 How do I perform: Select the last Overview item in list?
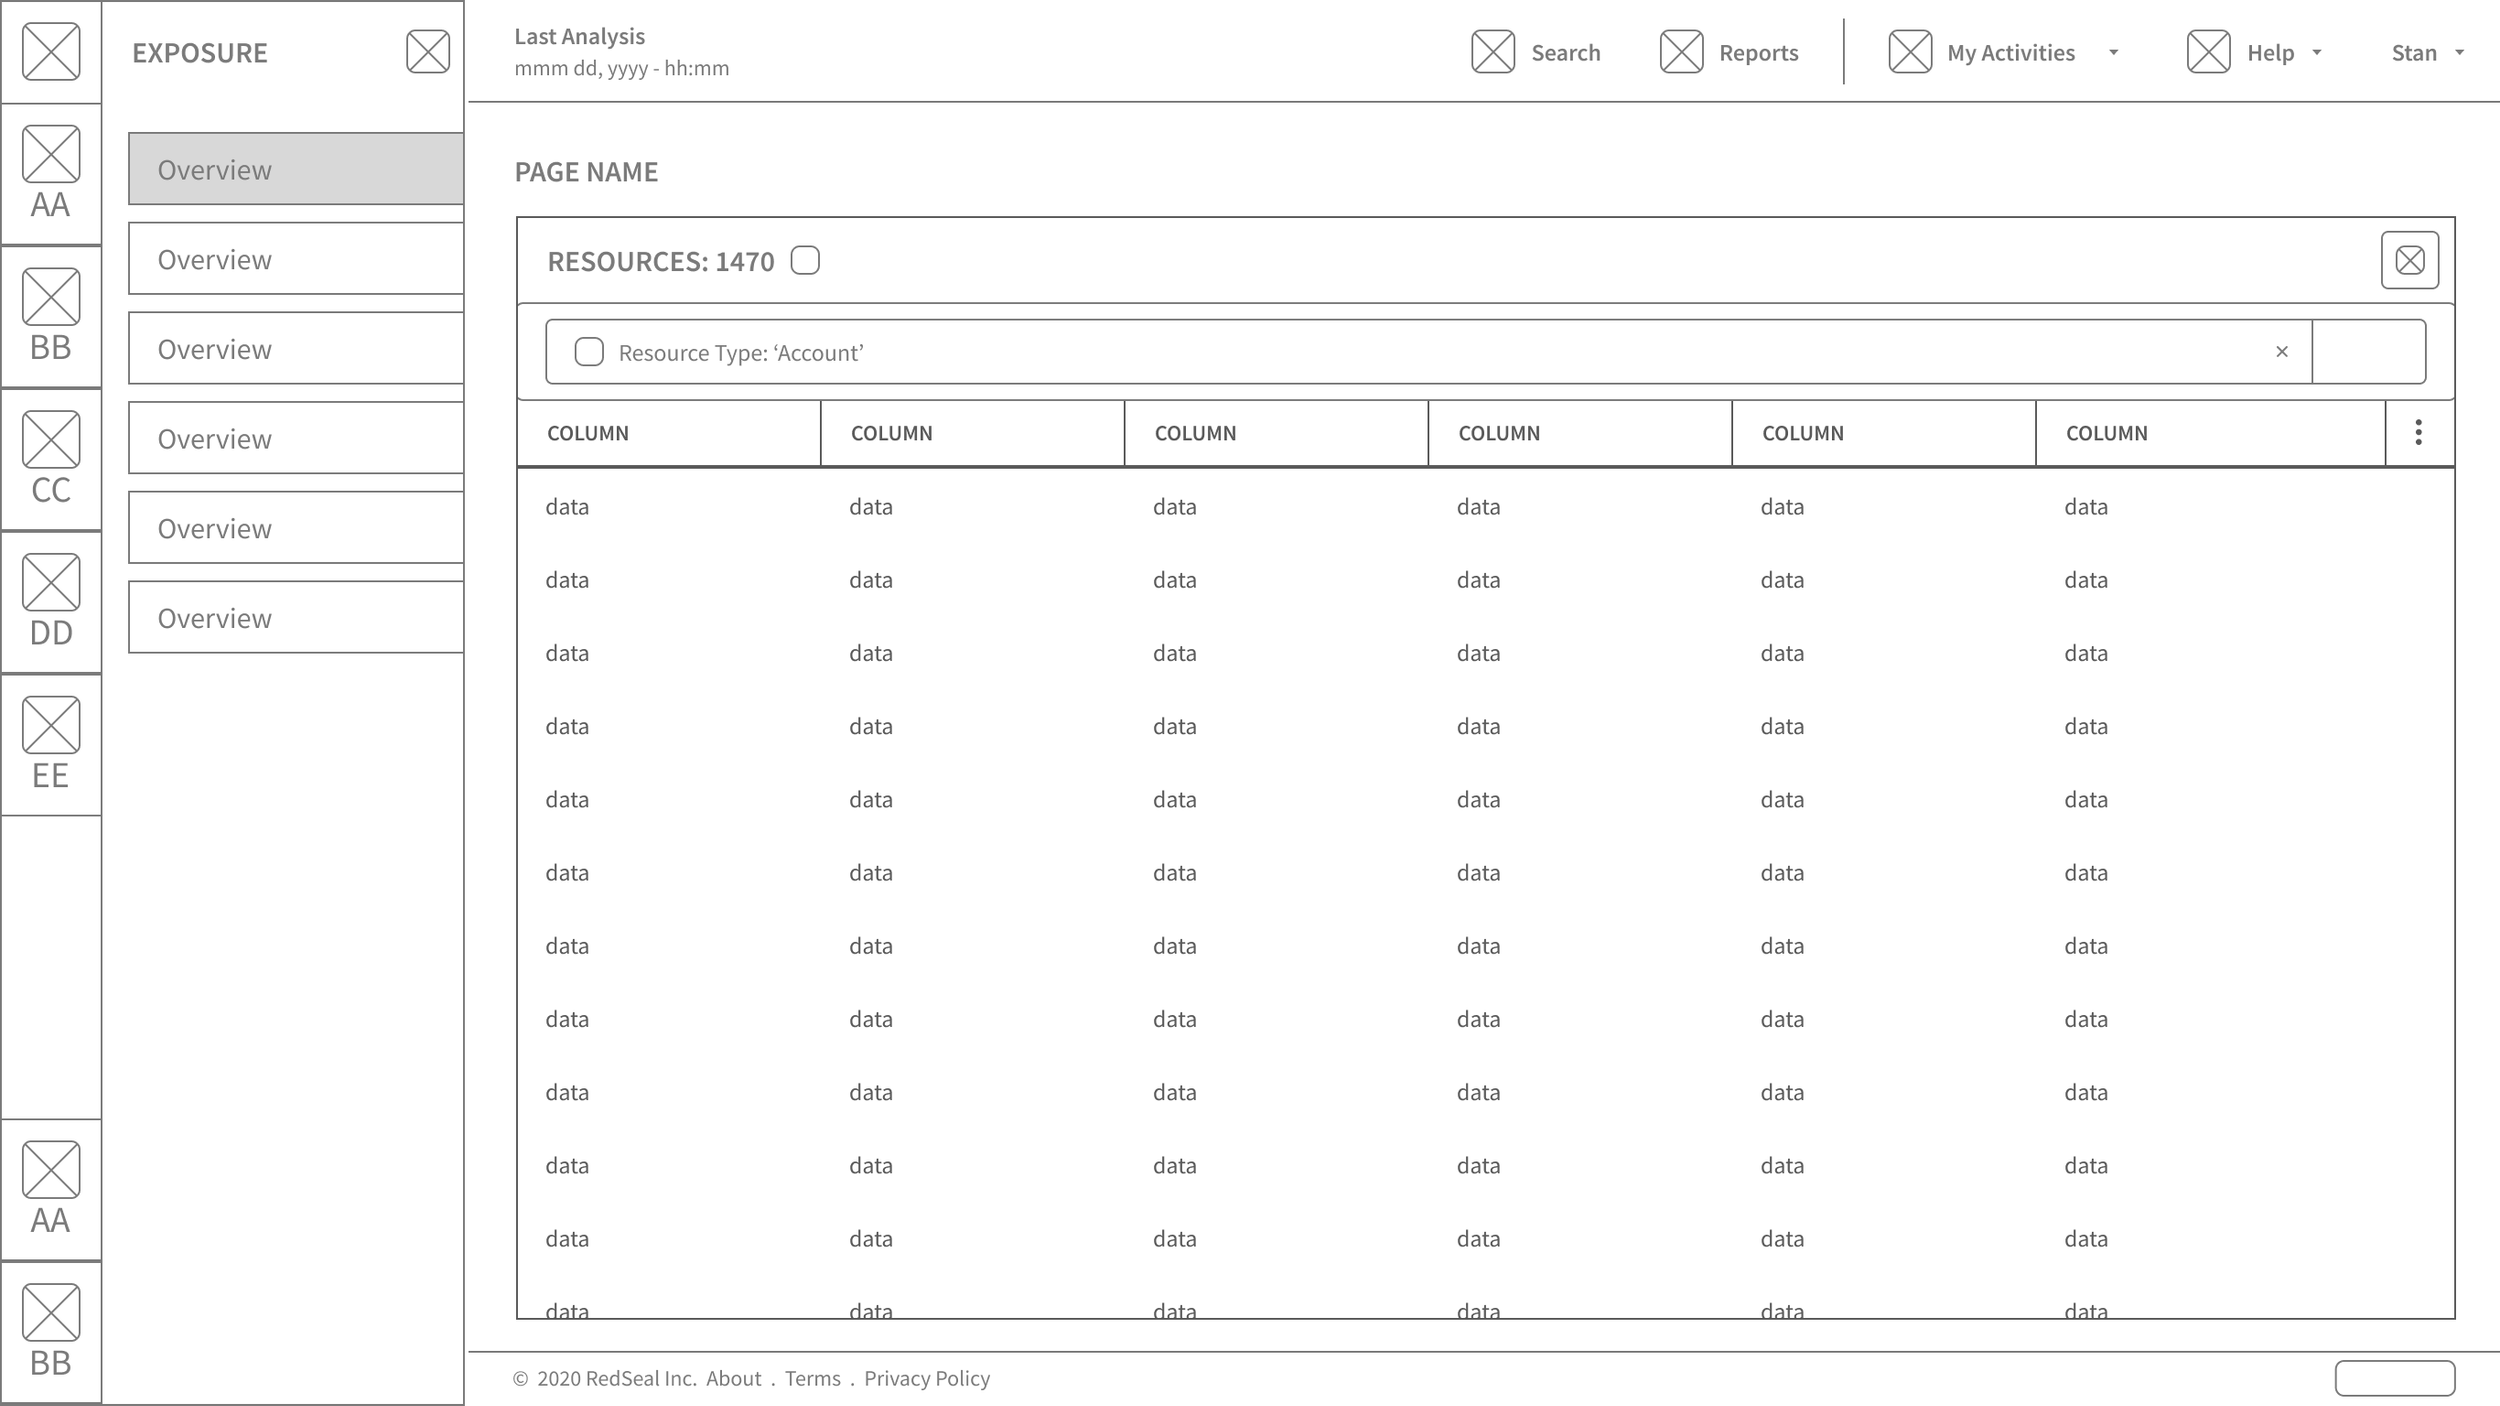[295, 618]
